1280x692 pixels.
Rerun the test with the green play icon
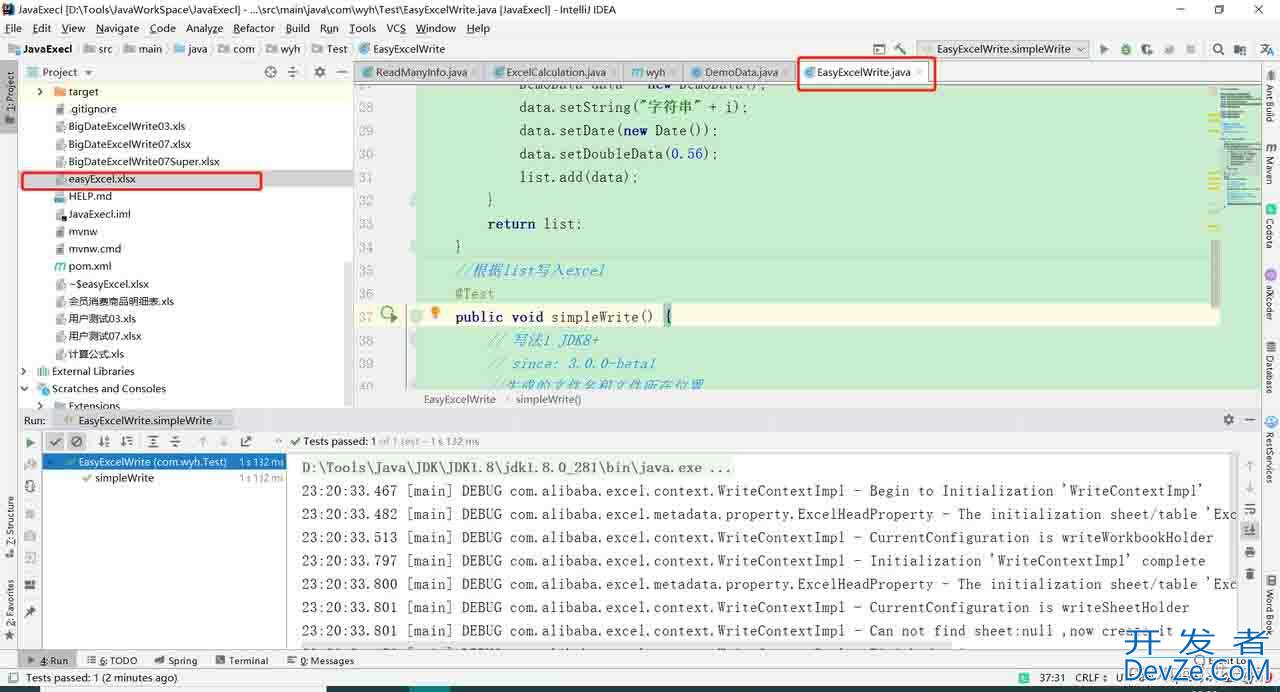coord(30,441)
